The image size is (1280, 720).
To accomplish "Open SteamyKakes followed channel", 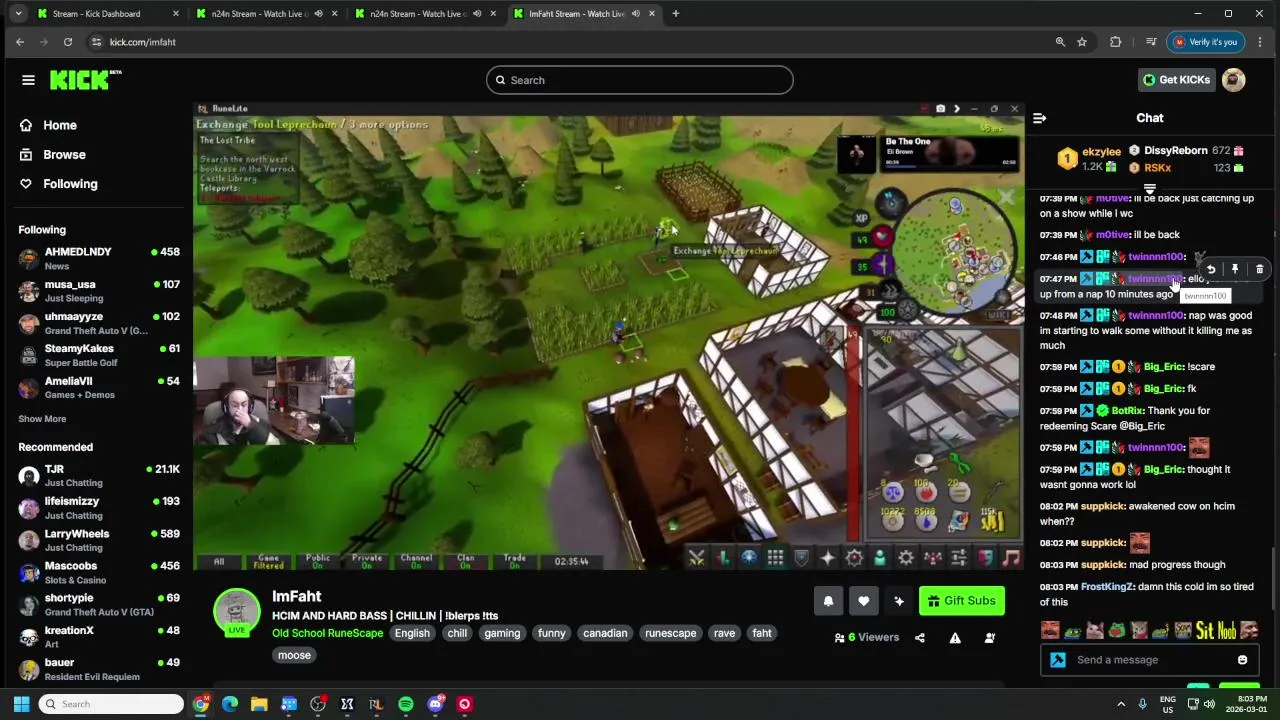I will coord(98,355).
